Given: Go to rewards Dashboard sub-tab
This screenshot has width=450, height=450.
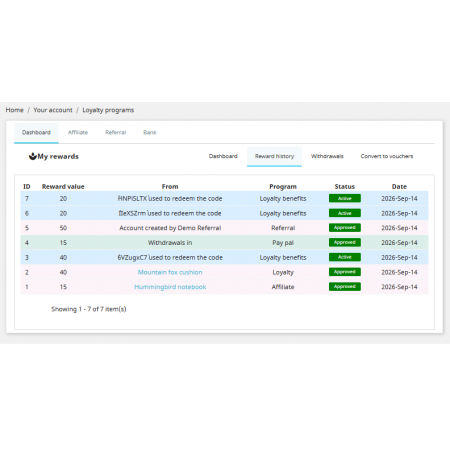Looking at the screenshot, I should click(223, 156).
